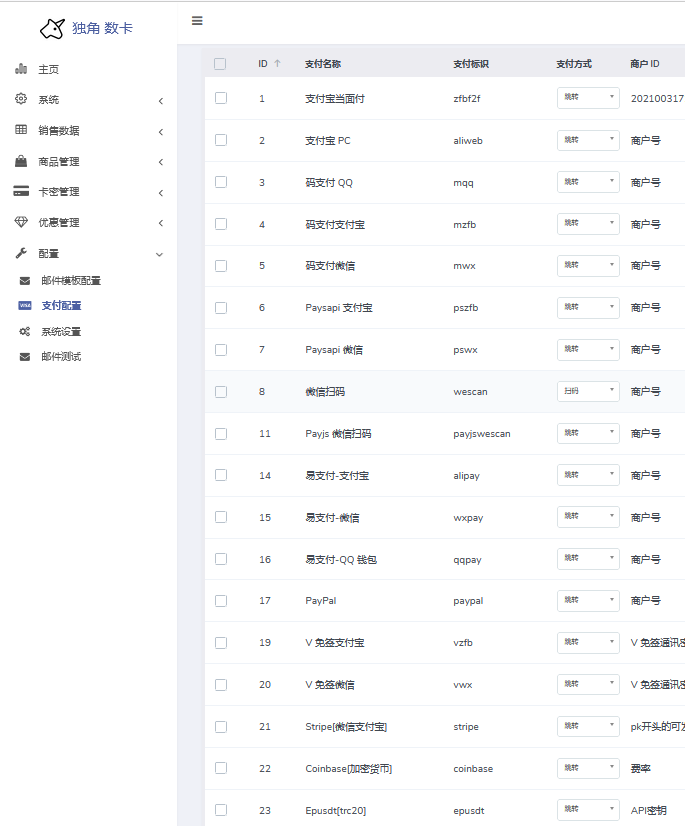Screen dimensions: 685x826
Task: Click the 'V 免签微信' name cell
Action: pyautogui.click(x=330, y=685)
